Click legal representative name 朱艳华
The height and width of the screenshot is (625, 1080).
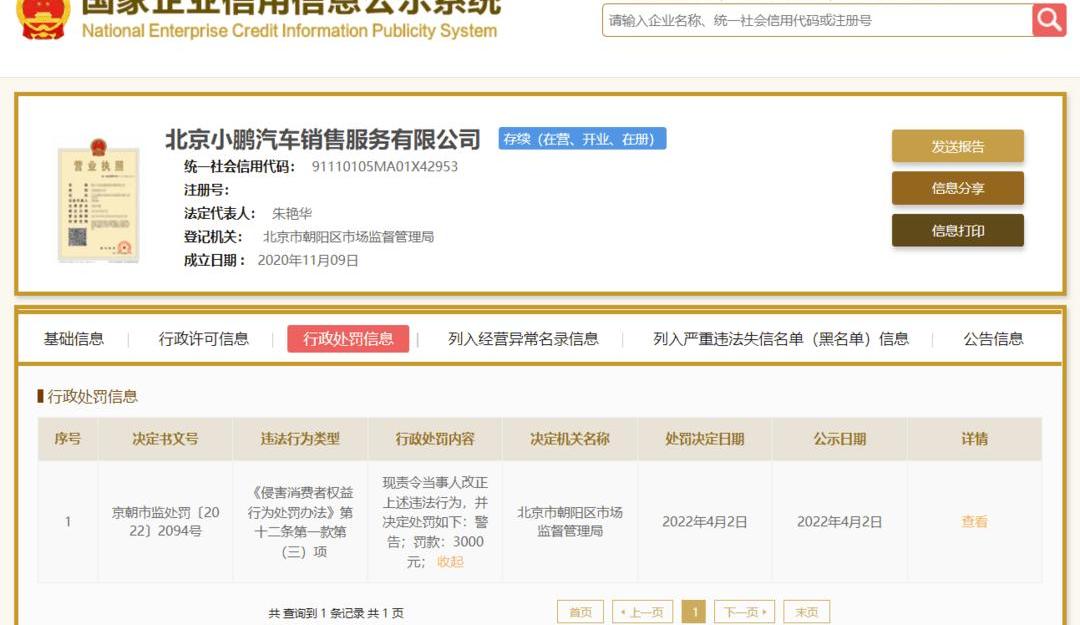point(292,214)
